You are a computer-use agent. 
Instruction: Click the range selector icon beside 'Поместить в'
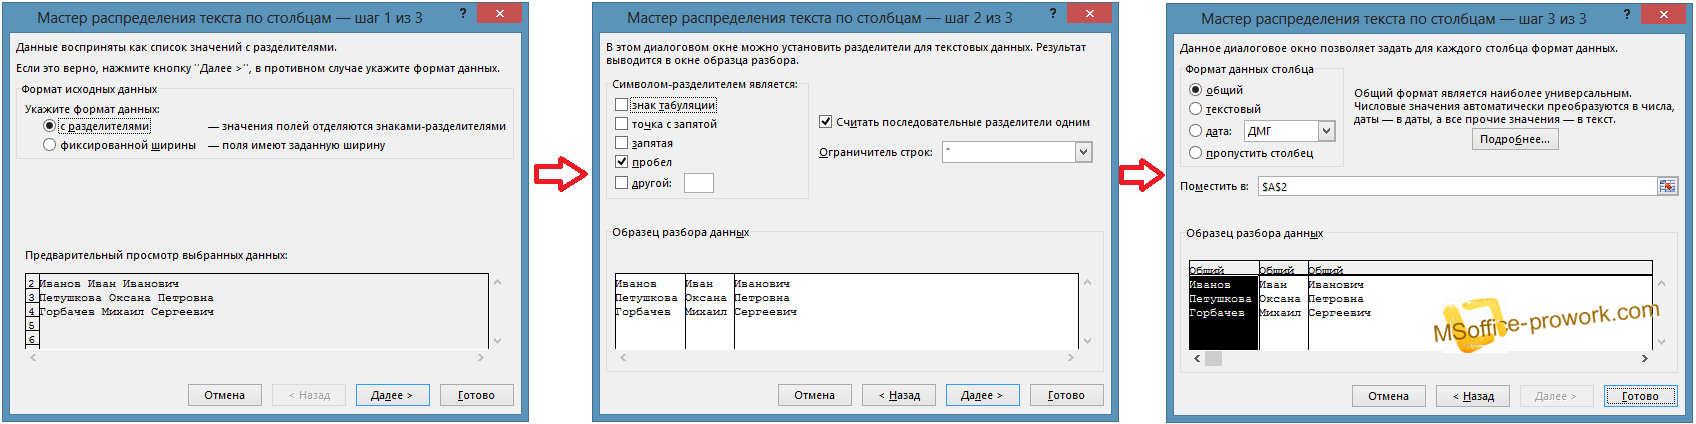pos(1667,186)
